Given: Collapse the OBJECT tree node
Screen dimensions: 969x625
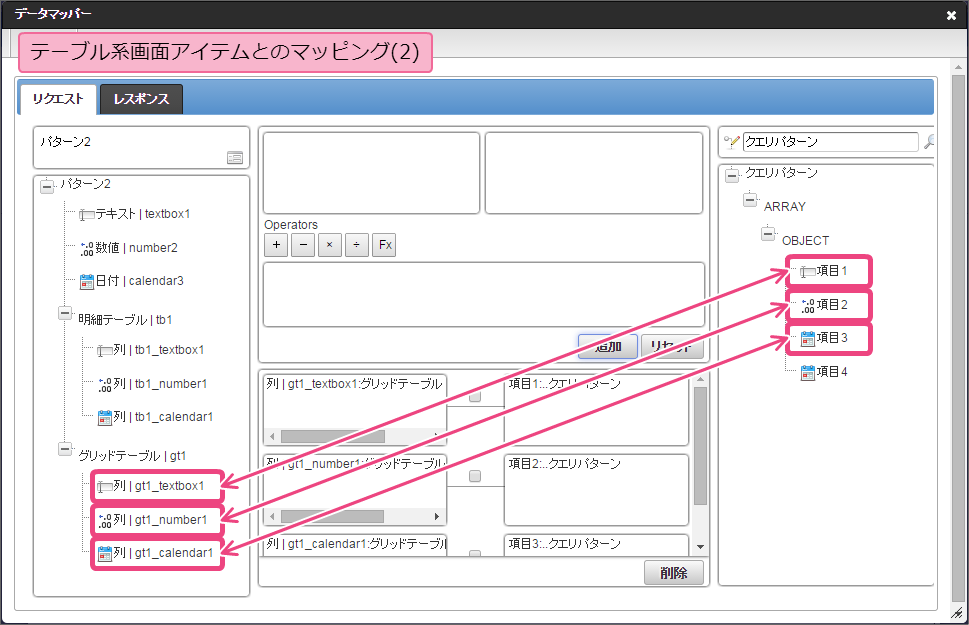Looking at the screenshot, I should coord(768,234).
